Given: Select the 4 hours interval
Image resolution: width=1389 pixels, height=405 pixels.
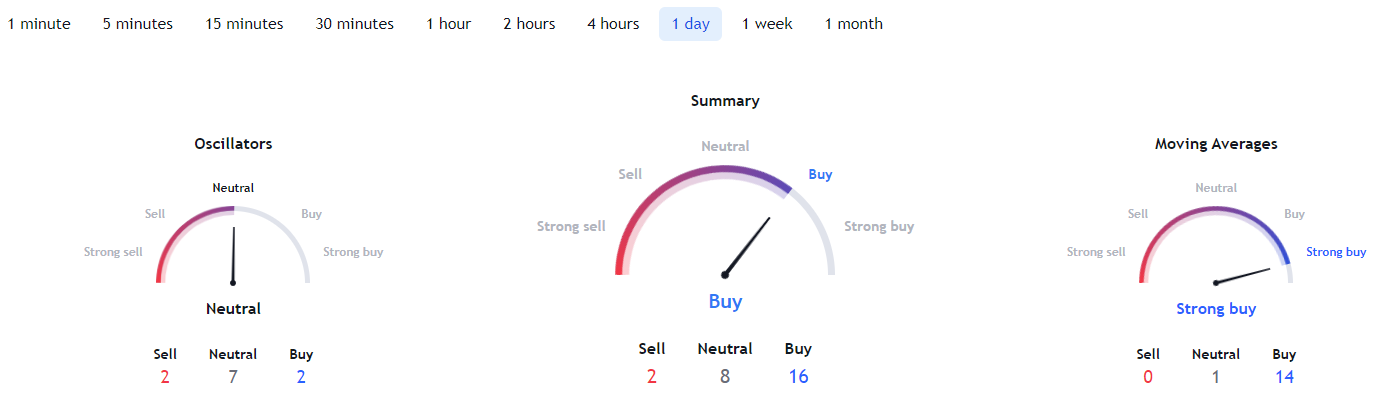Looking at the screenshot, I should (x=613, y=24).
